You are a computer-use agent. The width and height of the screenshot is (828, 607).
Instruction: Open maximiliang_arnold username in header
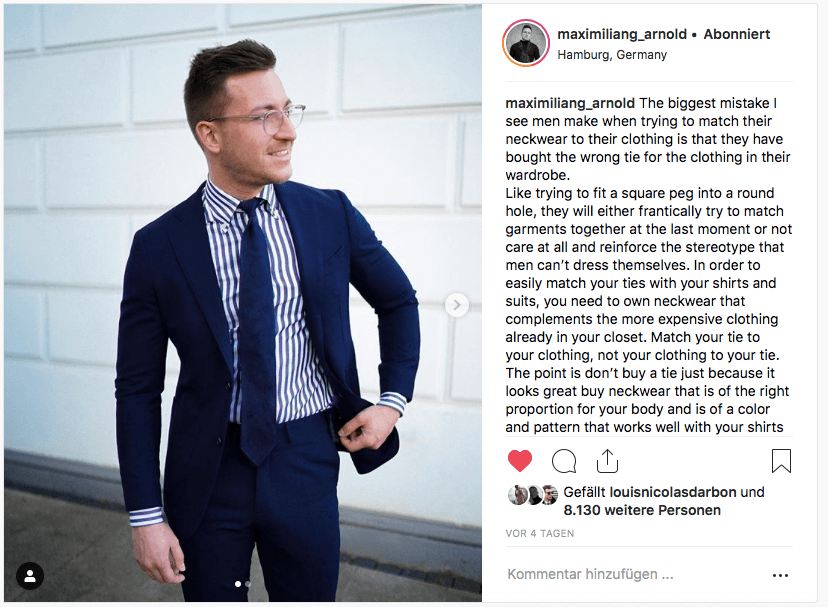click(x=622, y=34)
